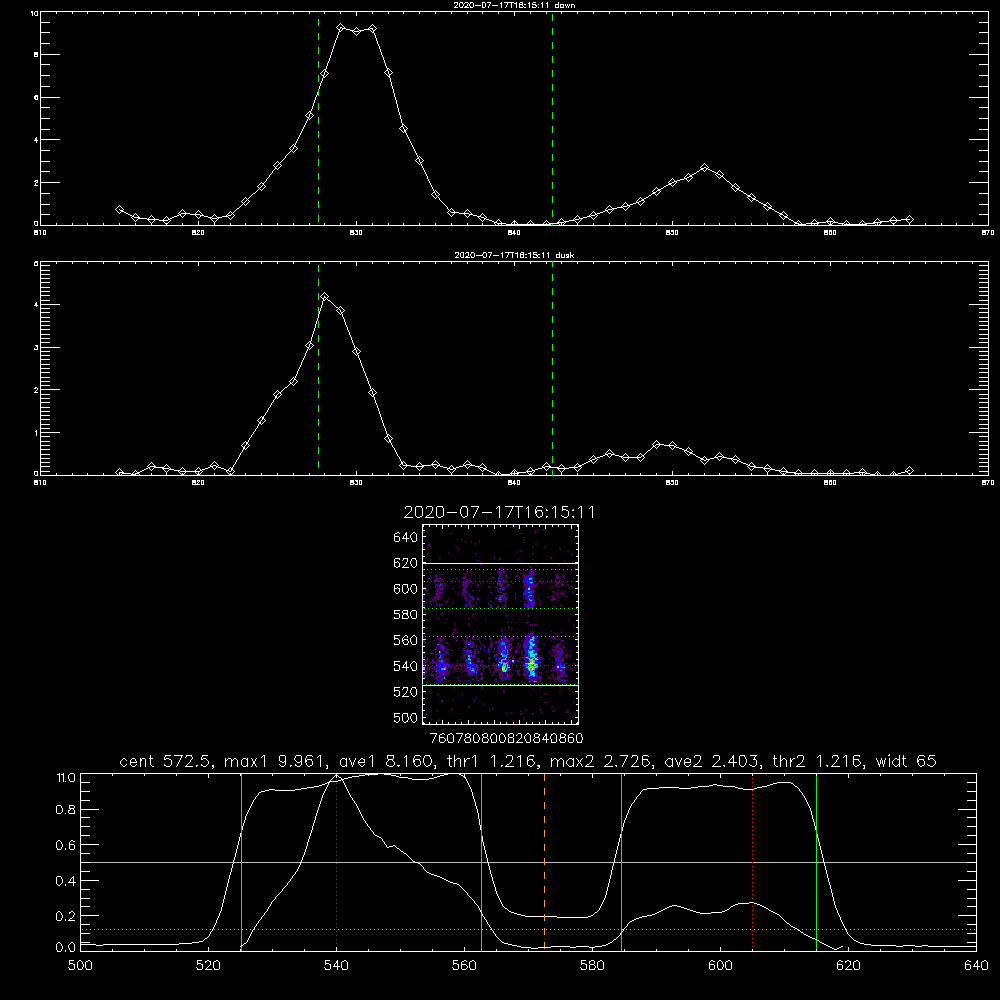Click the 'widt 65' statistic value

(906, 761)
